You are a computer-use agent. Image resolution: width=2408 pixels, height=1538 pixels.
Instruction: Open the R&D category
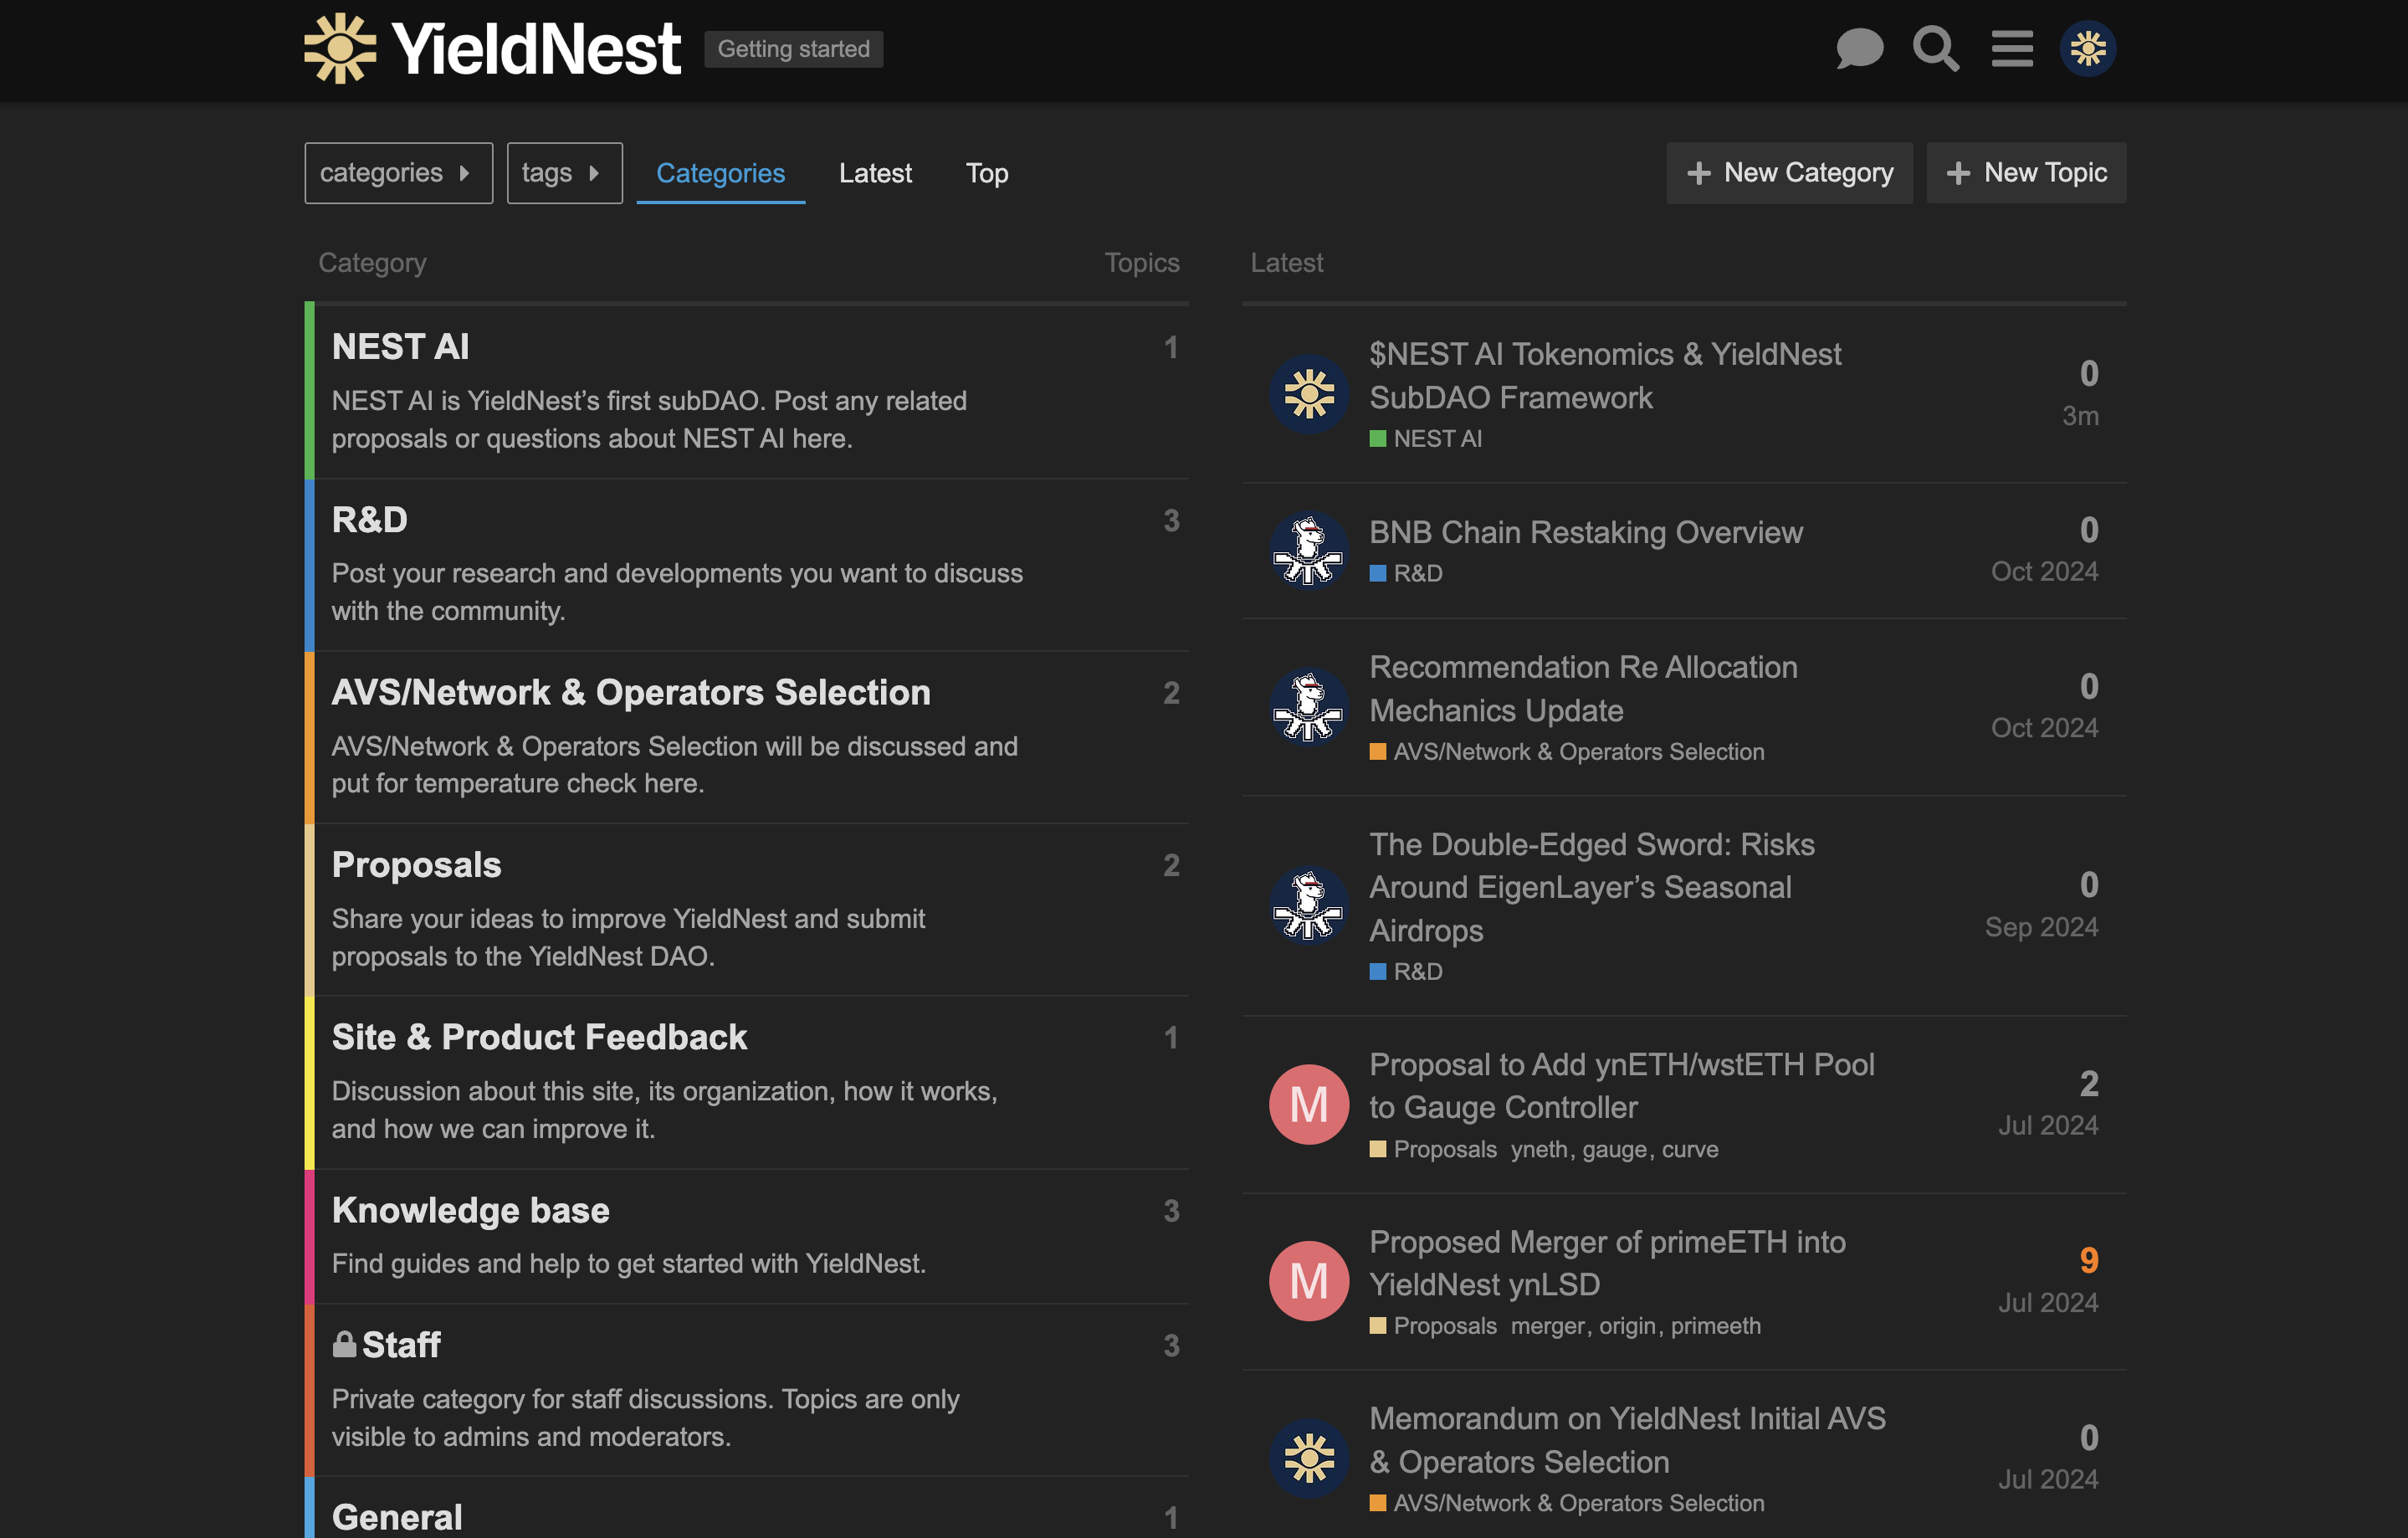pyautogui.click(x=370, y=520)
